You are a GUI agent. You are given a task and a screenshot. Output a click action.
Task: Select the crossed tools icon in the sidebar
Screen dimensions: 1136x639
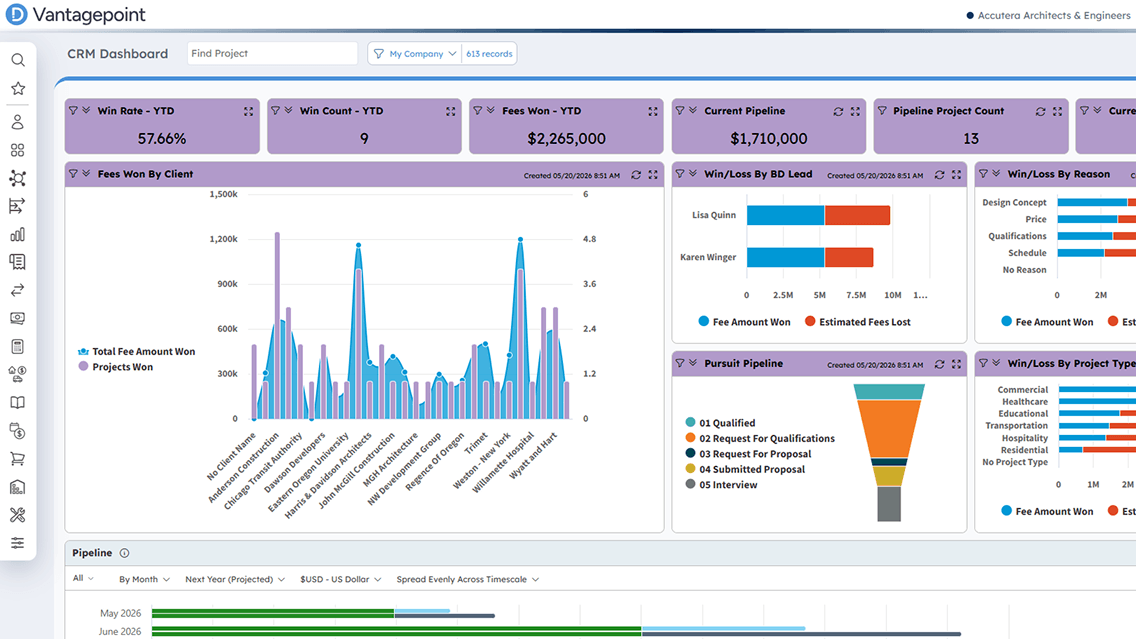tap(18, 515)
